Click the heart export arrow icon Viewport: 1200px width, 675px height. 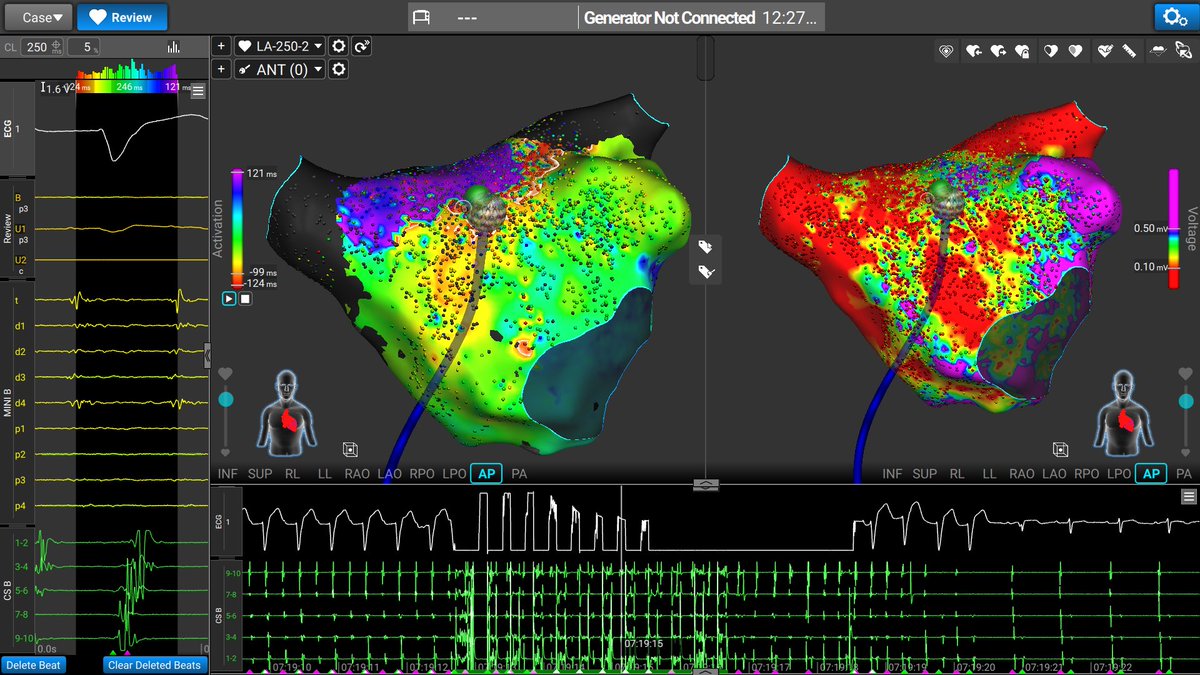pyautogui.click(x=997, y=51)
